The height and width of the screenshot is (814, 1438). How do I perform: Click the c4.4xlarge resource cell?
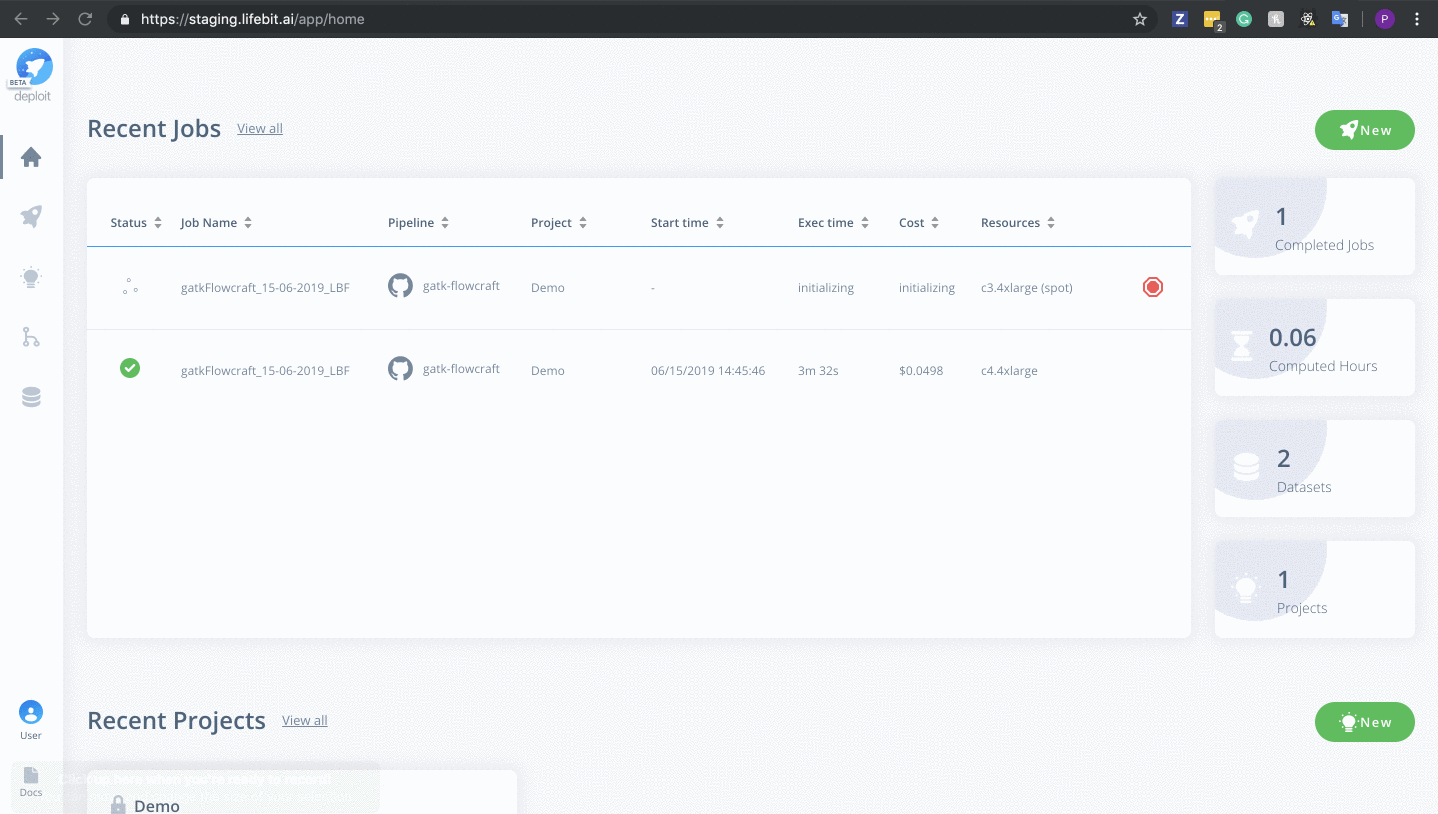pyautogui.click(x=1009, y=371)
